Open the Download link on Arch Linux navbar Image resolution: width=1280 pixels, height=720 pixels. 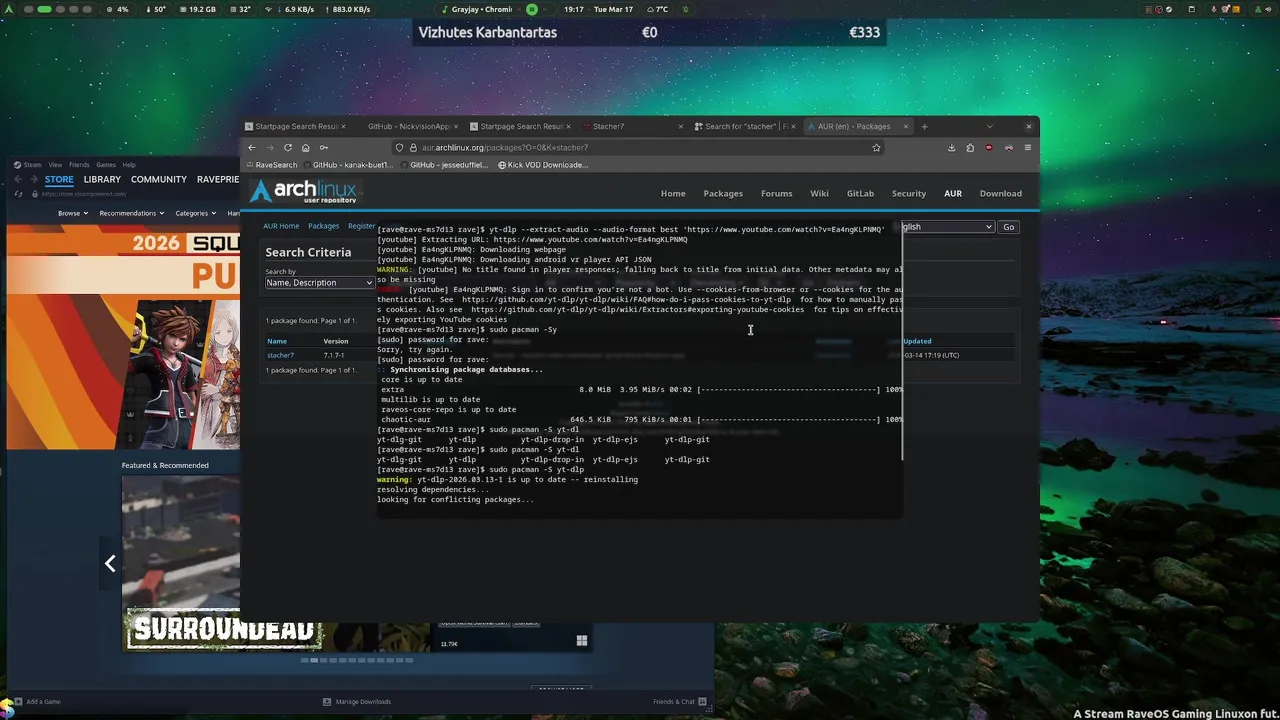click(x=1001, y=193)
